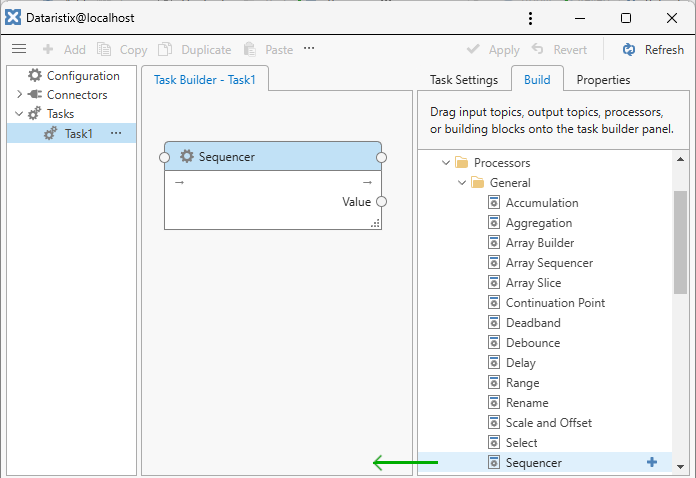The width and height of the screenshot is (696, 478).
Task: Collapse the General folder
Action: tap(461, 183)
